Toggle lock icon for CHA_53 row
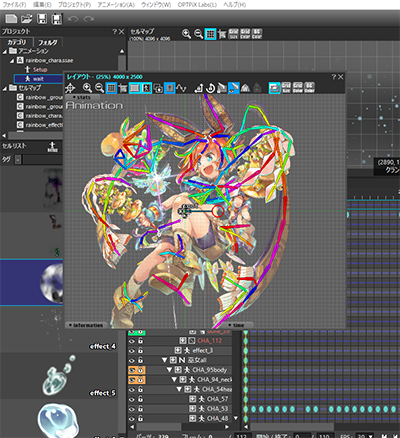The height and width of the screenshot is (438, 400). coord(141,409)
